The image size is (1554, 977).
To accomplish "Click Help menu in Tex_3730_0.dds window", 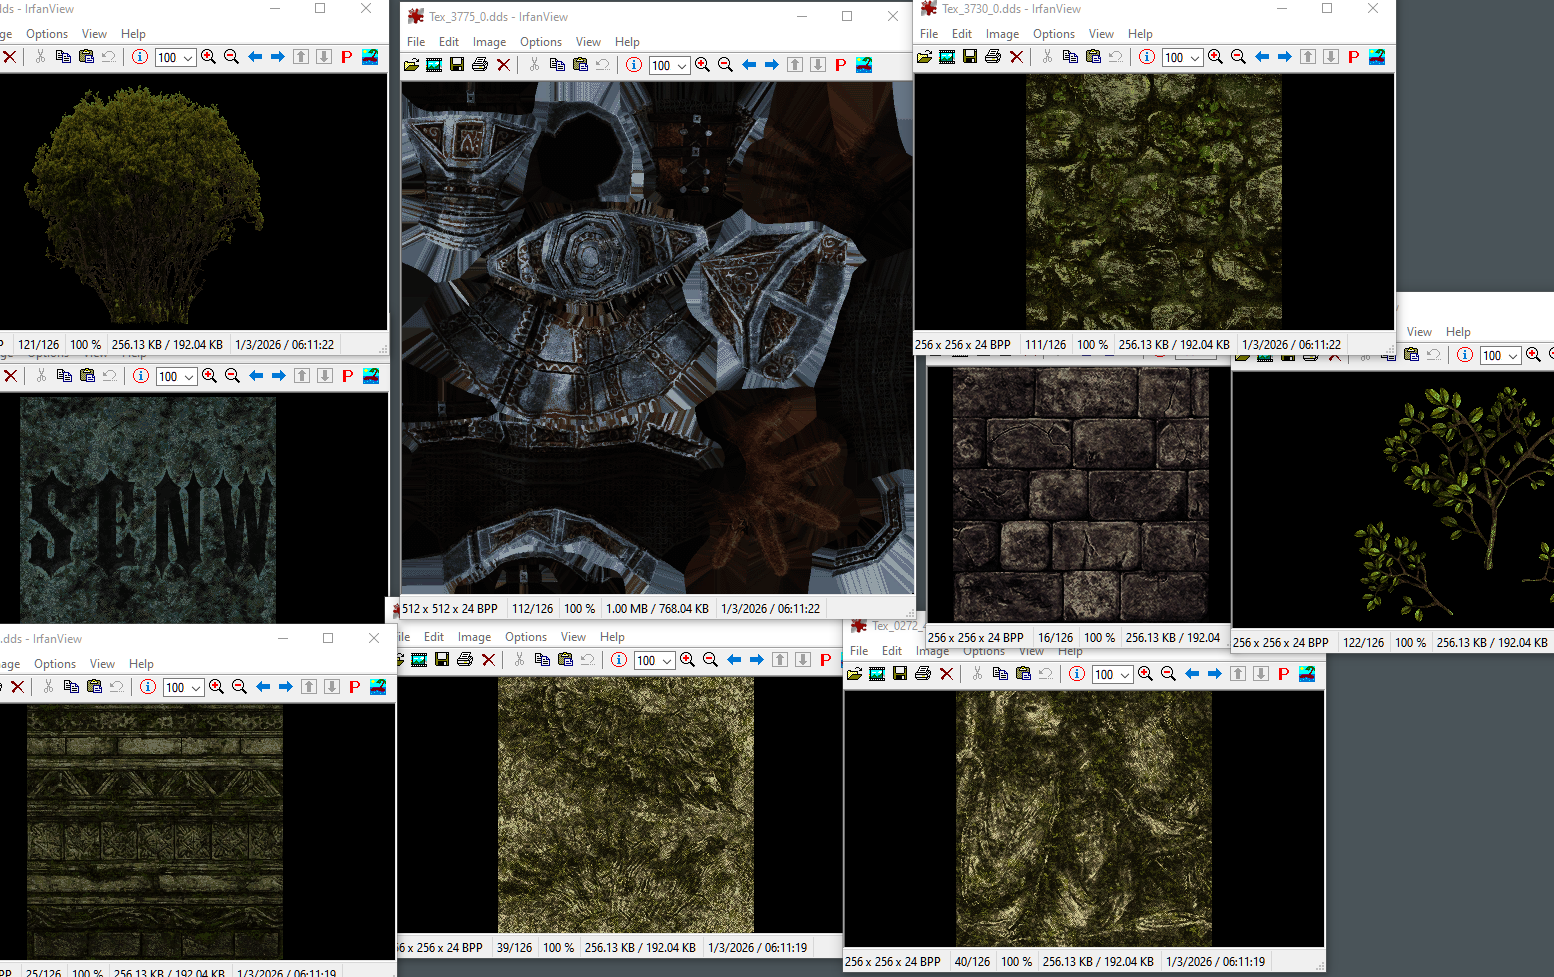I will coord(1140,34).
